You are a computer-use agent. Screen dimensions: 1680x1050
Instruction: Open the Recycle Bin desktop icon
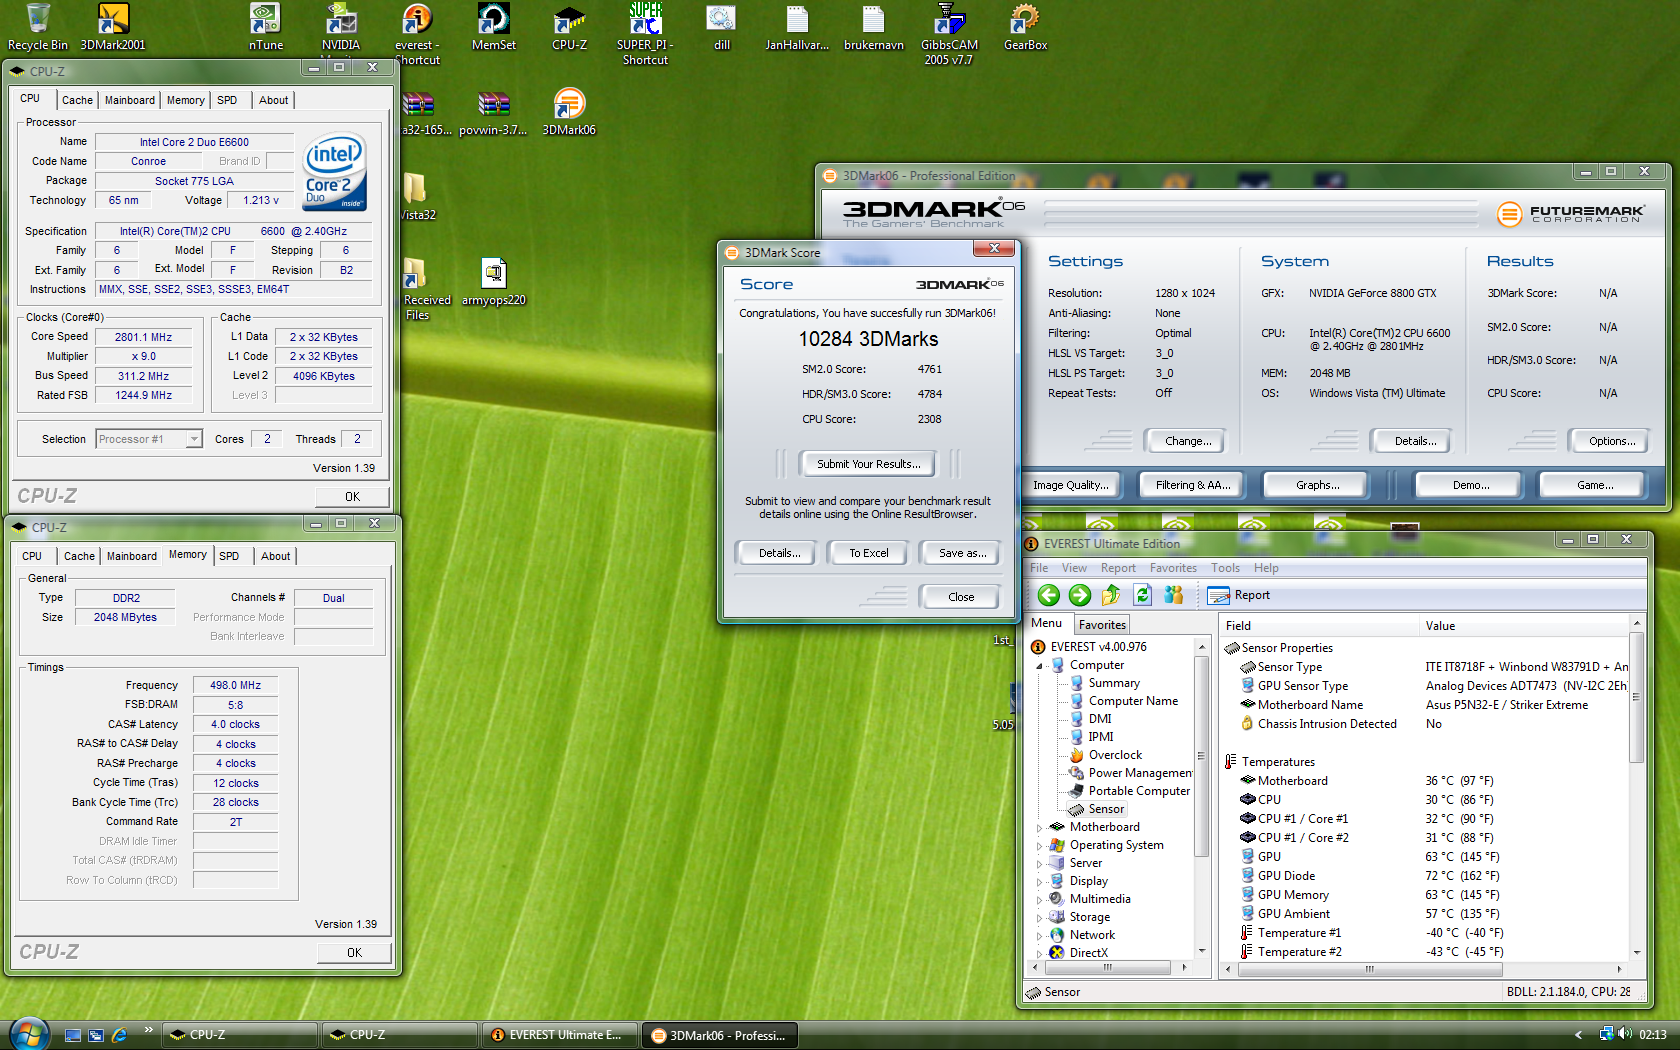pos(38,27)
